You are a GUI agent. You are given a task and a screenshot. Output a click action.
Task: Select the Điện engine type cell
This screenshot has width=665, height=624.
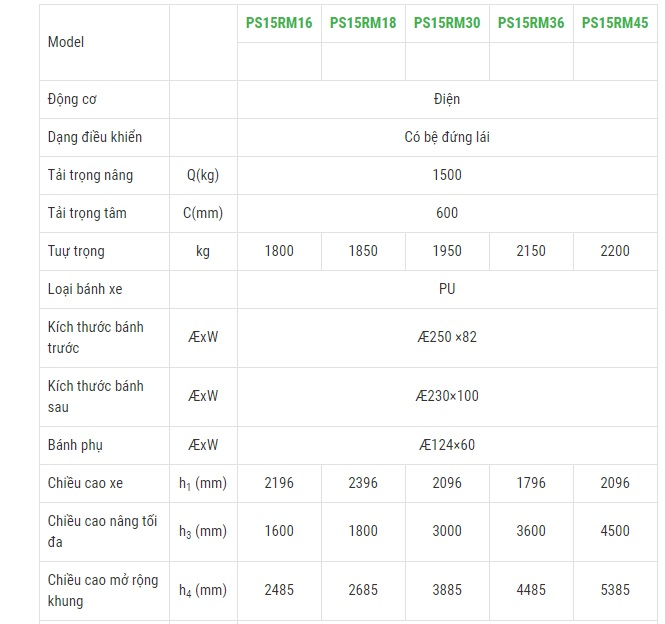click(x=447, y=99)
